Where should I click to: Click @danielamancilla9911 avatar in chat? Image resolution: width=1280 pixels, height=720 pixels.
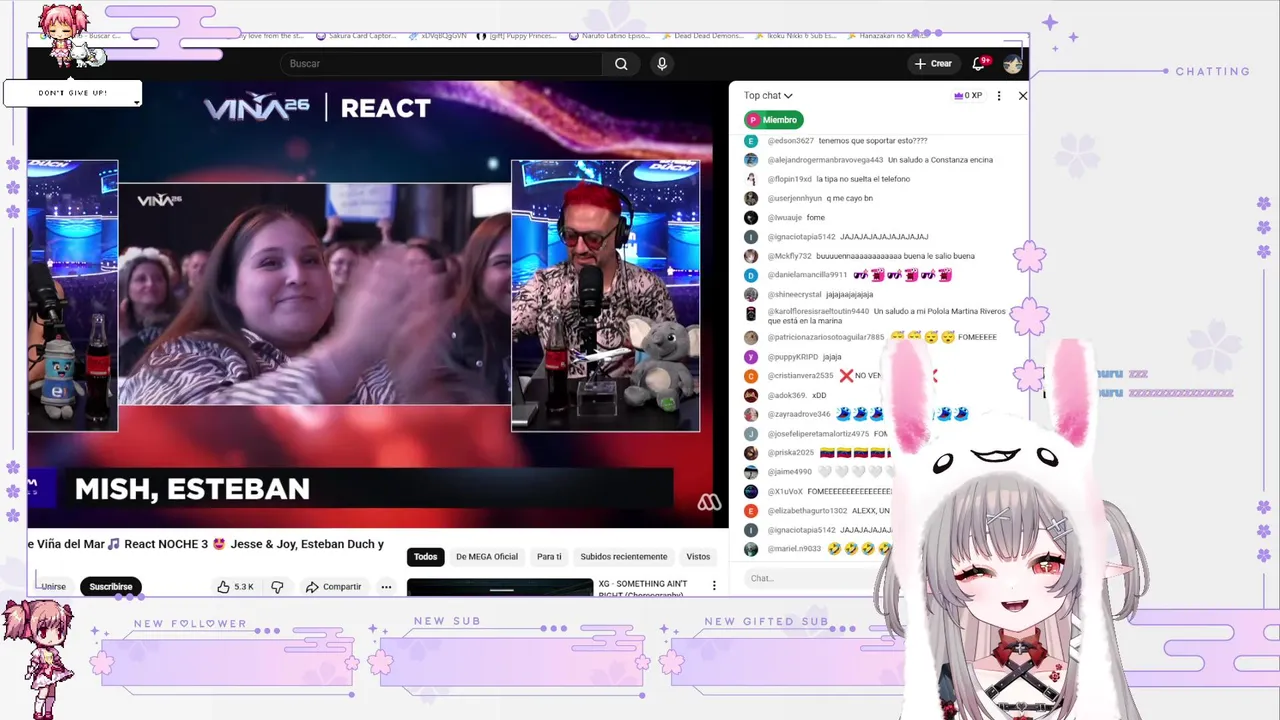[x=751, y=275]
